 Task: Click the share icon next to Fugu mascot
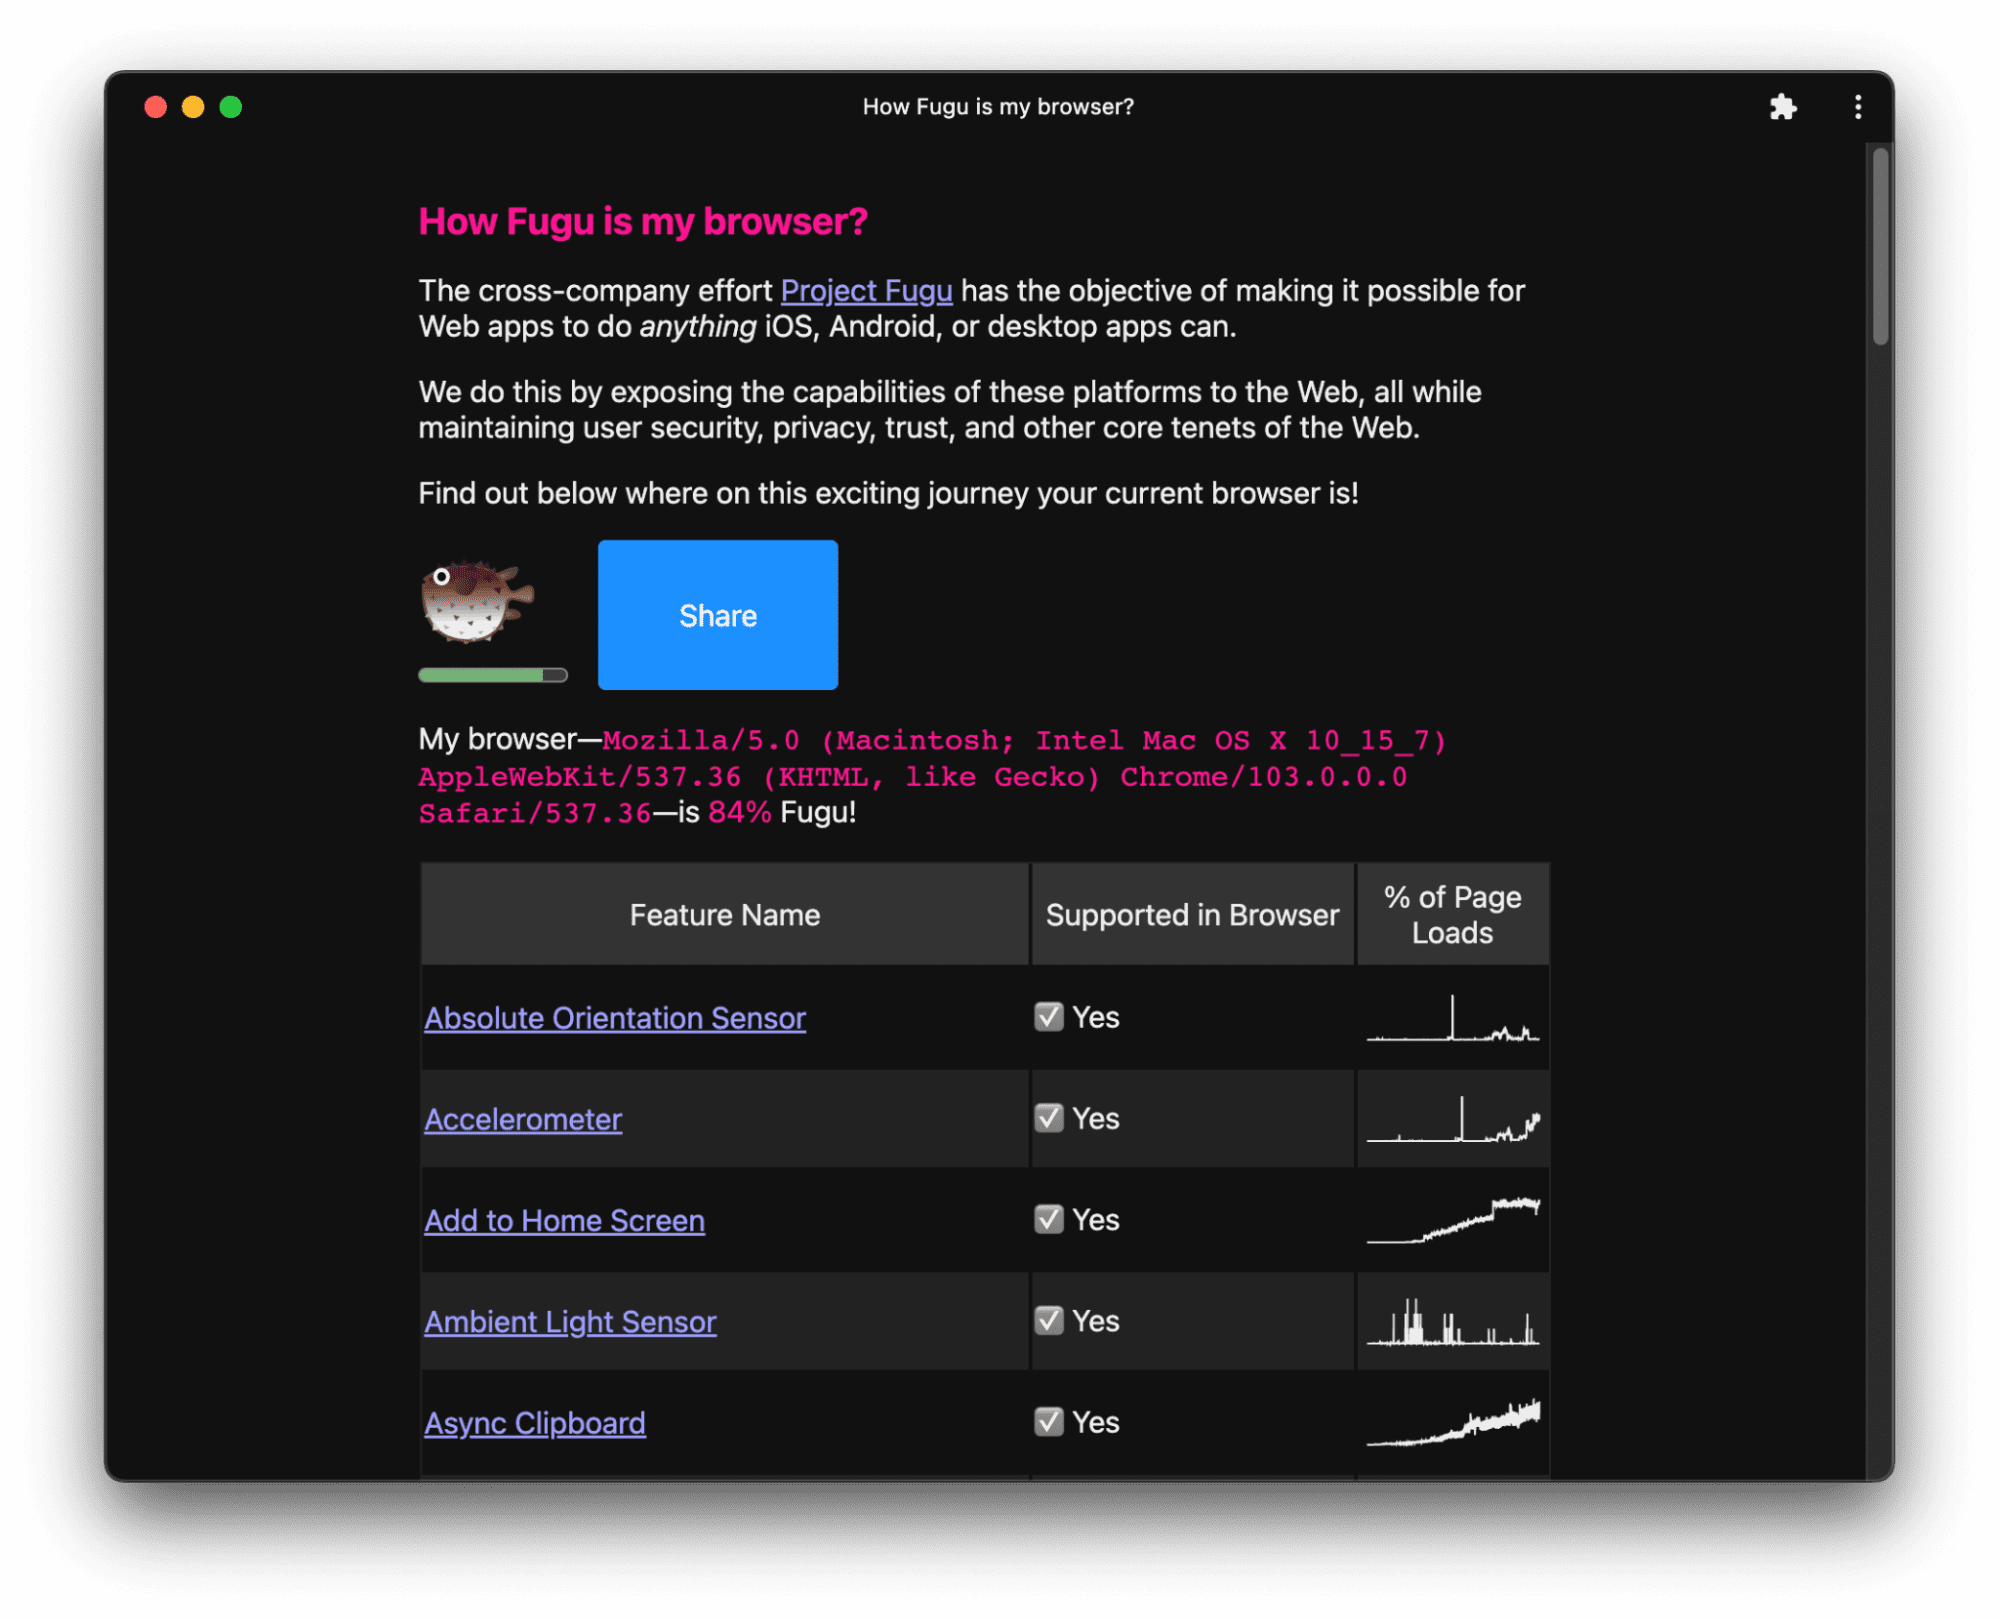click(x=716, y=615)
